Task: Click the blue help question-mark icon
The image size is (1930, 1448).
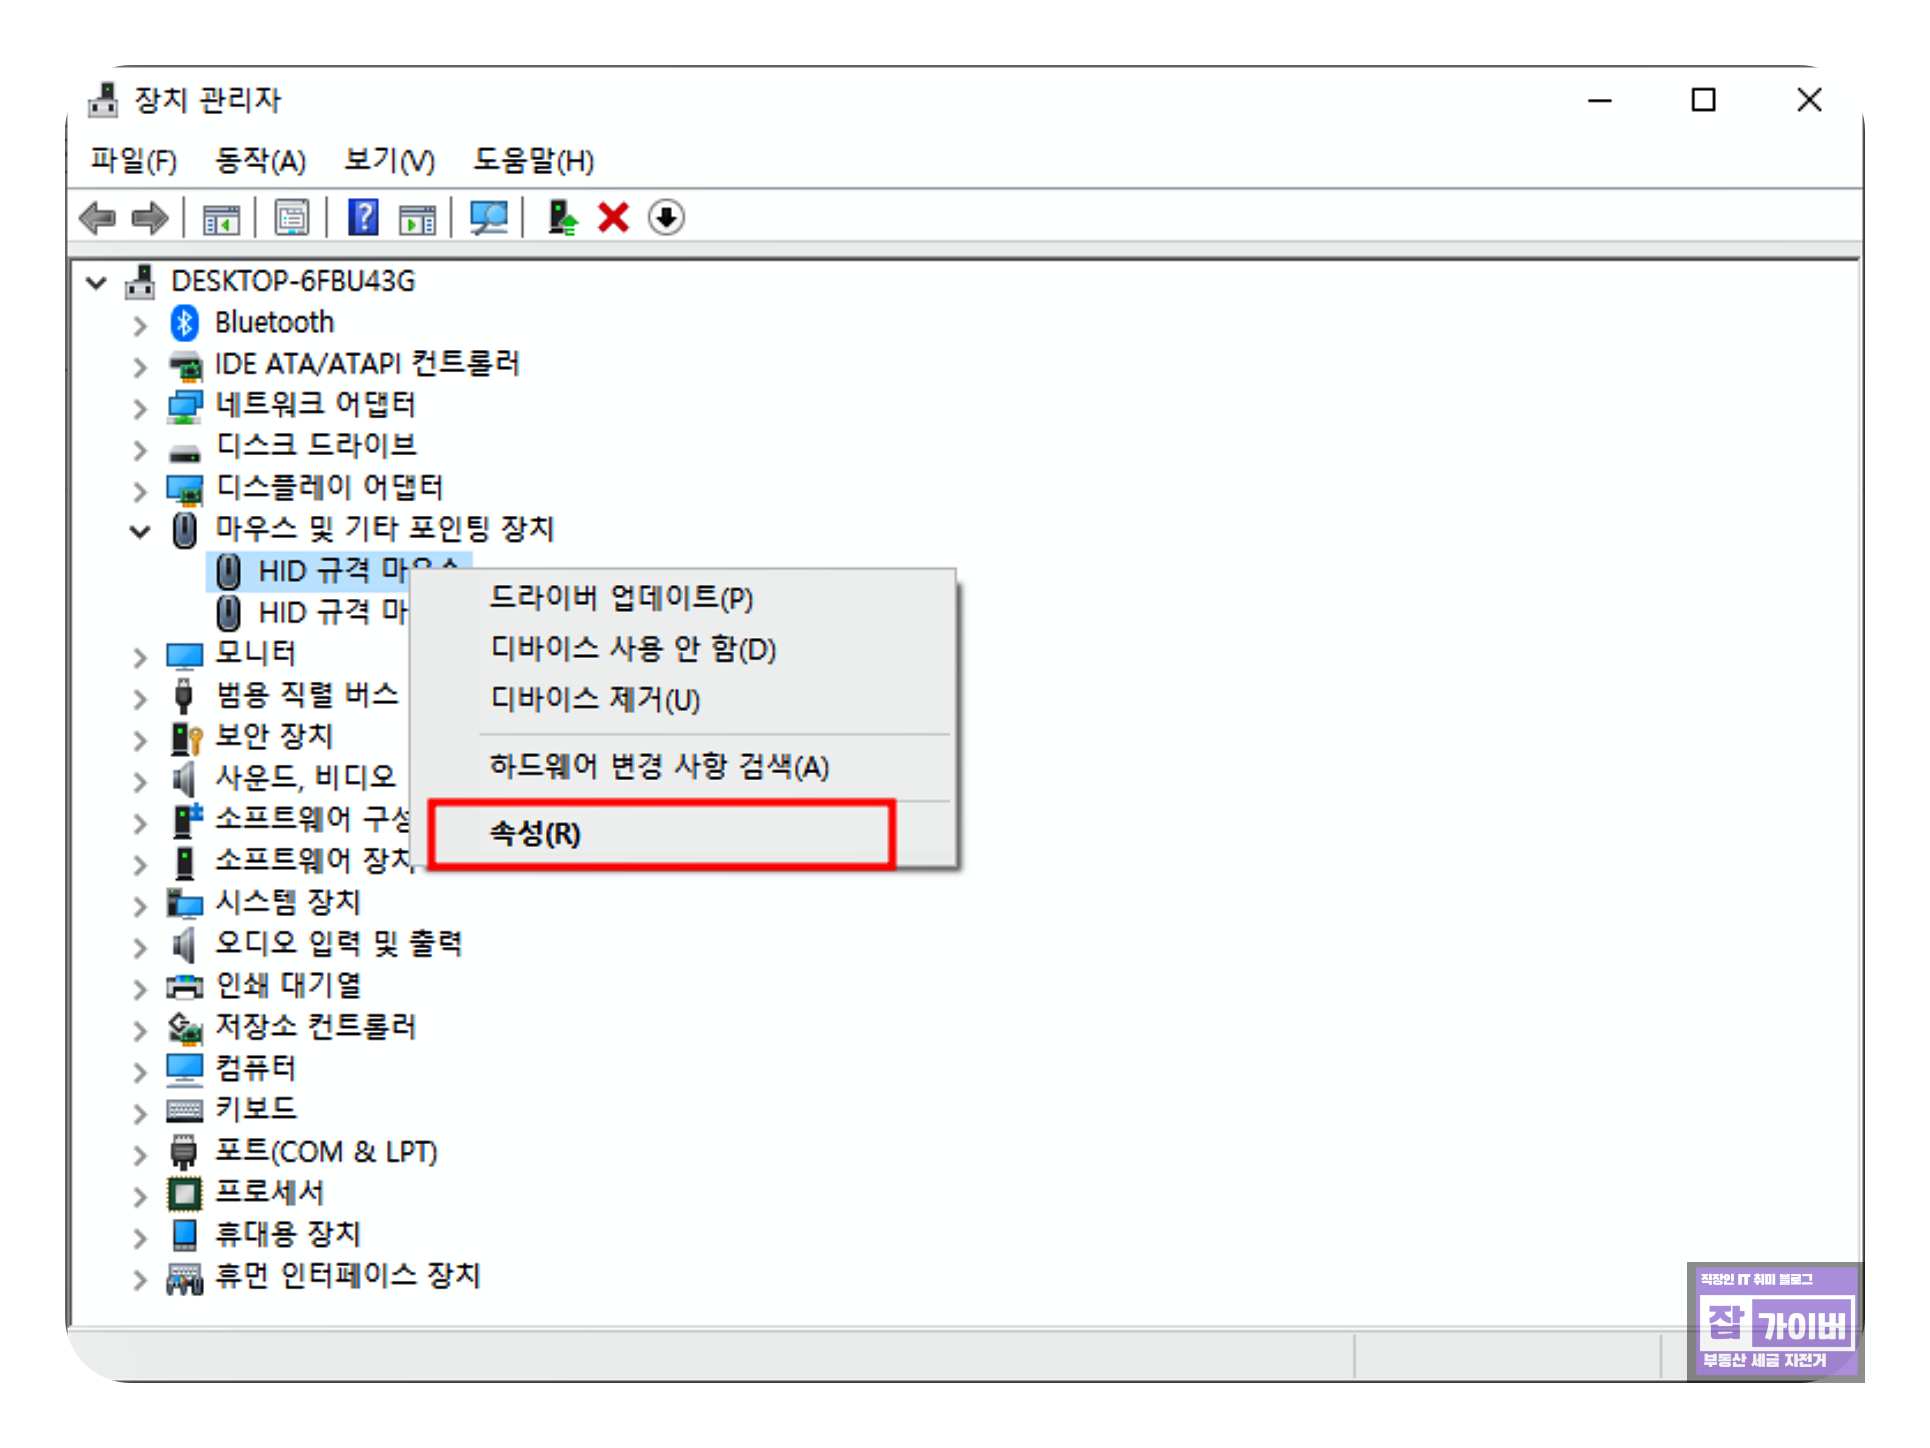Action: (x=363, y=218)
